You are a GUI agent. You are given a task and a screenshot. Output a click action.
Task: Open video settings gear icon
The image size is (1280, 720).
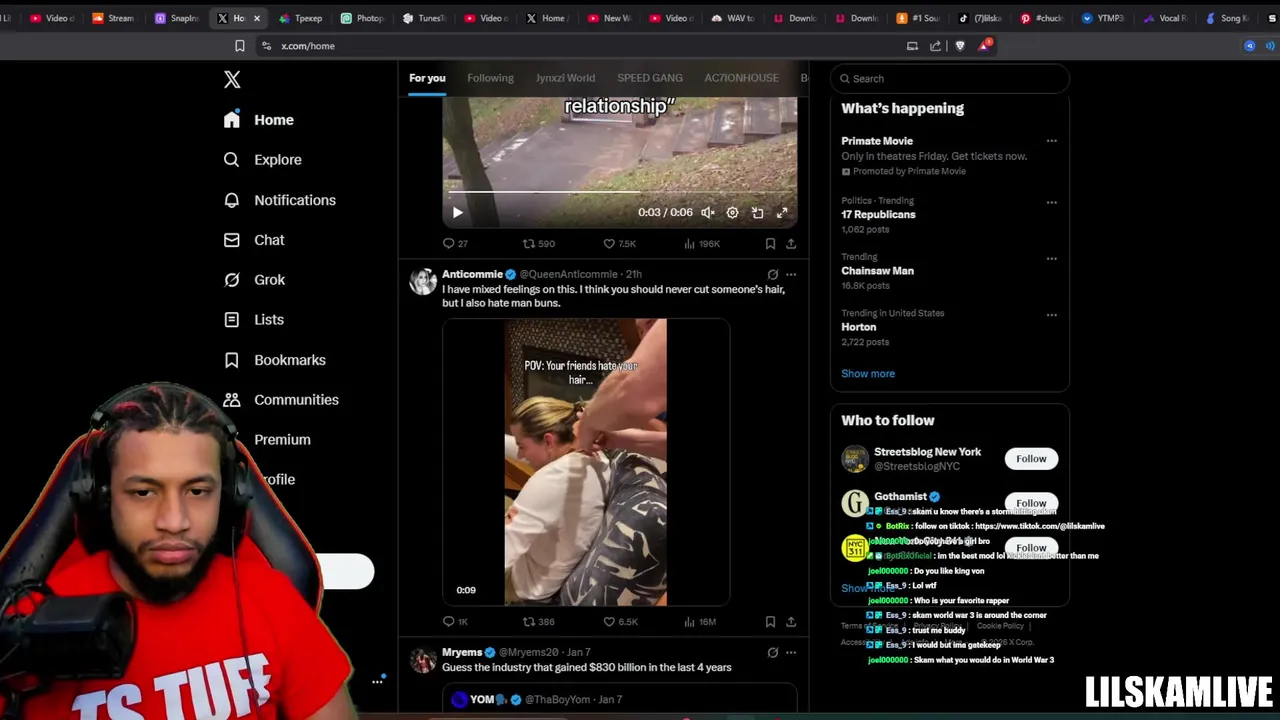point(733,212)
